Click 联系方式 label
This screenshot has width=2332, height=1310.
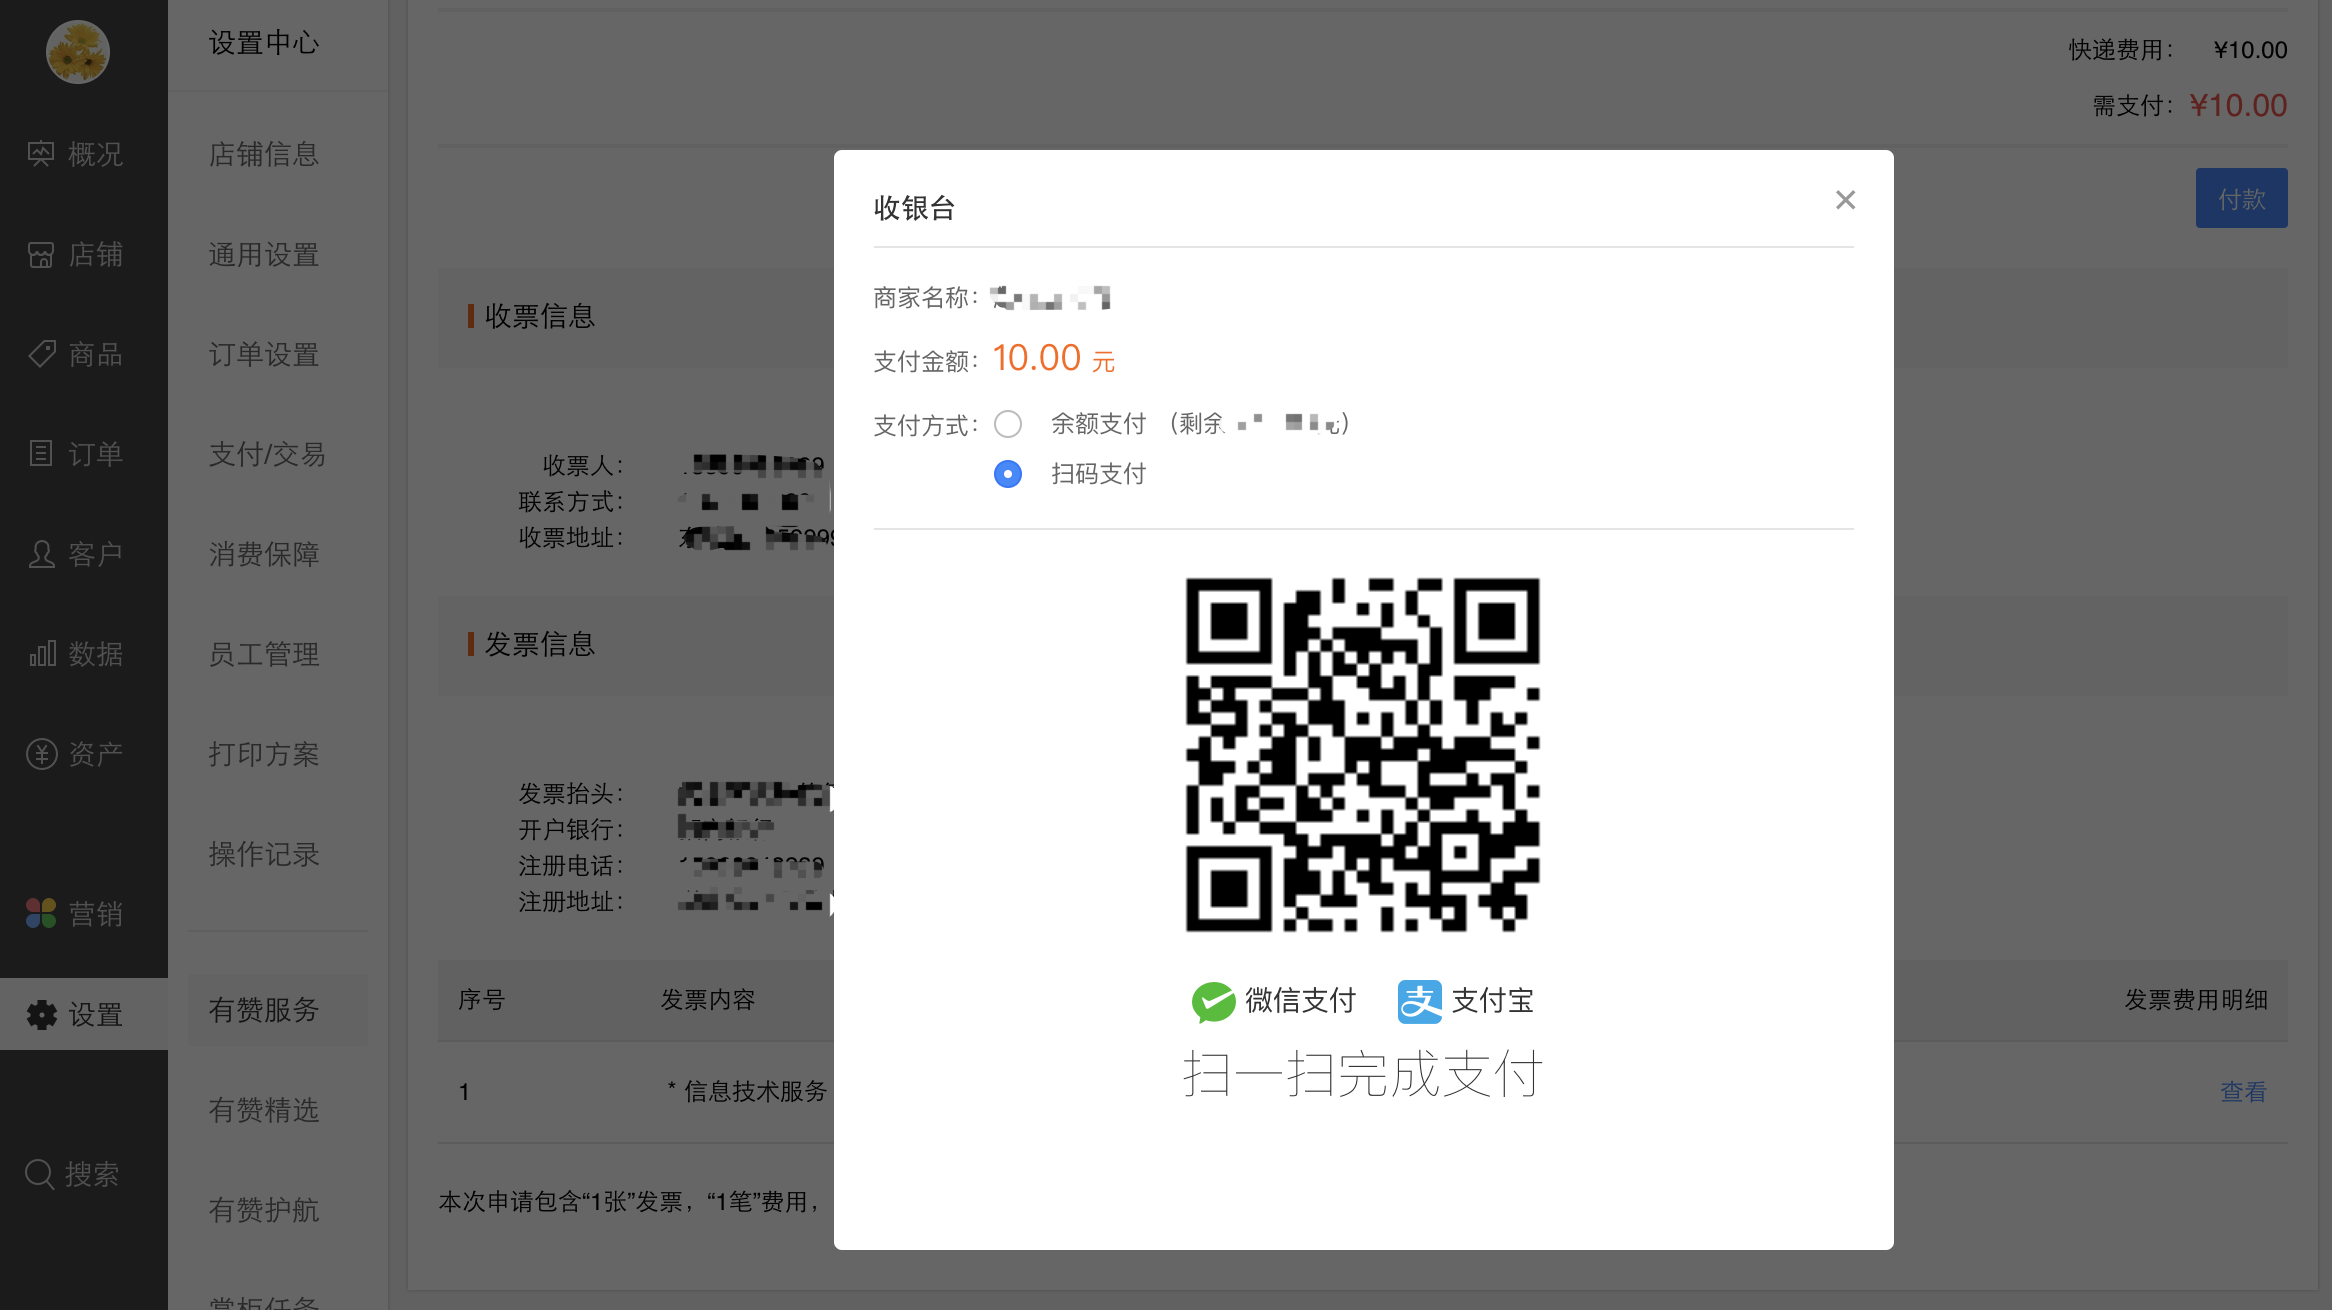pyautogui.click(x=571, y=502)
